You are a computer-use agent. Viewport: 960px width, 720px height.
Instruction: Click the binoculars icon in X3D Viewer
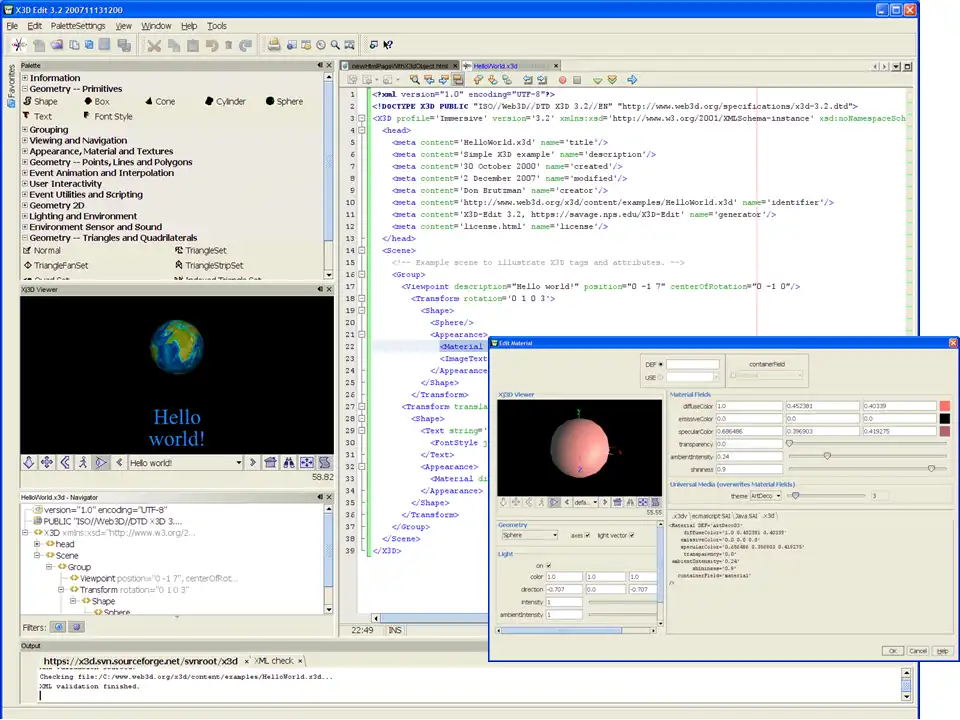click(289, 463)
